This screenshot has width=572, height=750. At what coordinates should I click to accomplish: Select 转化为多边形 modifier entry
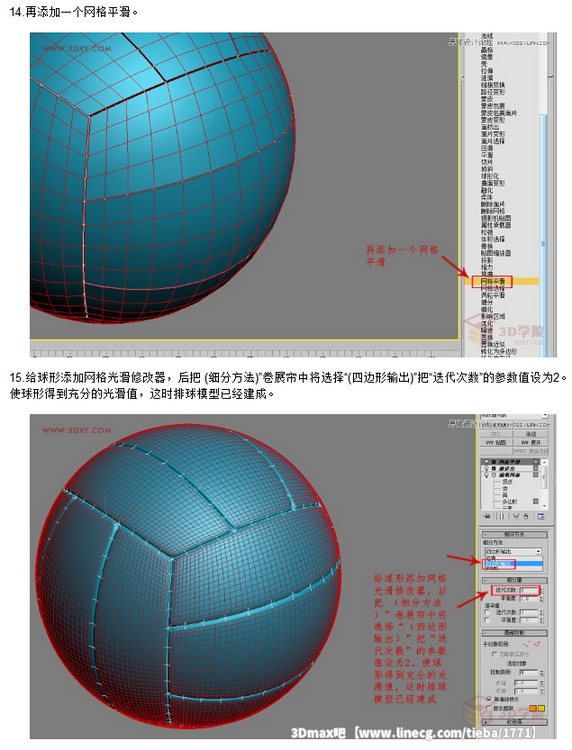(499, 352)
